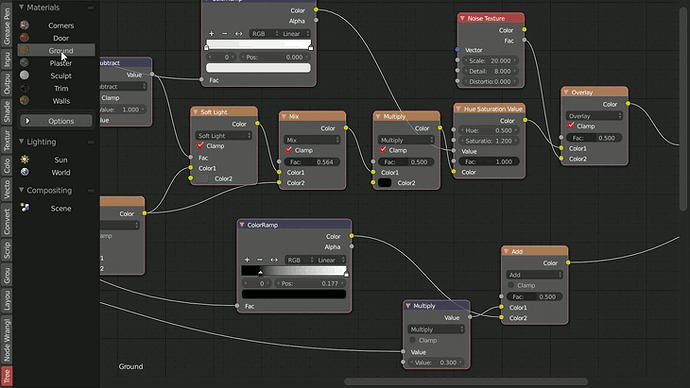
Task: Toggle Clamp on Multiply color node
Action: (x=383, y=150)
